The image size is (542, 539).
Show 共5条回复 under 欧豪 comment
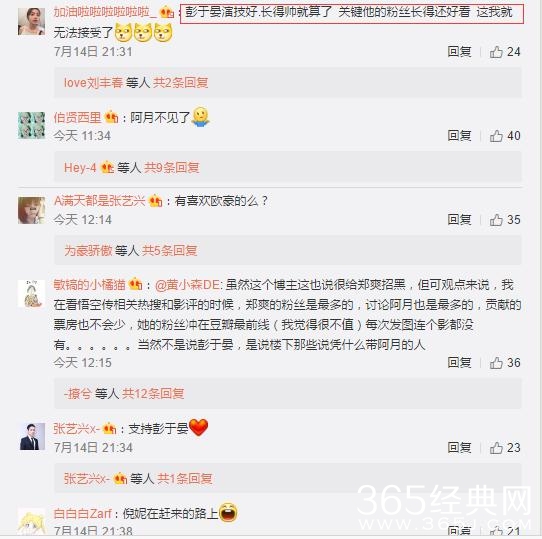pyautogui.click(x=169, y=251)
